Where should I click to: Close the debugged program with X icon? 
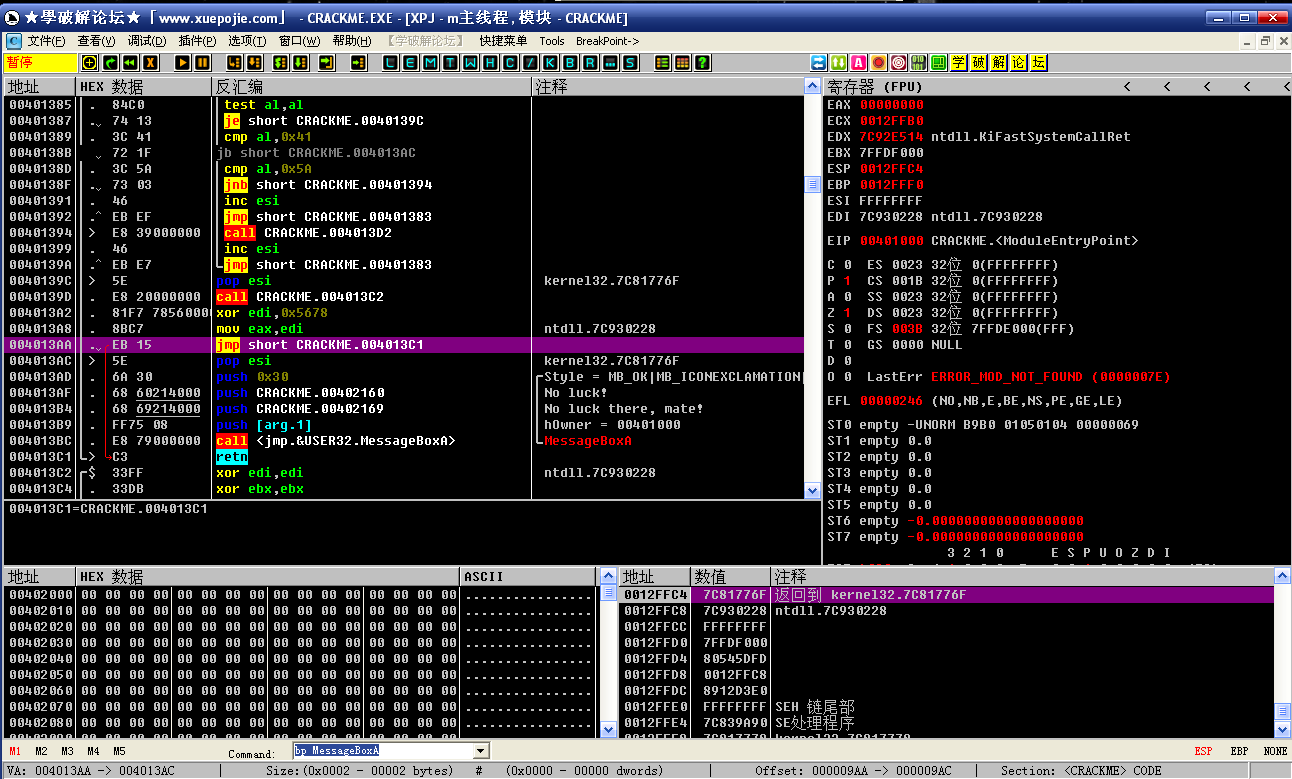[x=150, y=63]
